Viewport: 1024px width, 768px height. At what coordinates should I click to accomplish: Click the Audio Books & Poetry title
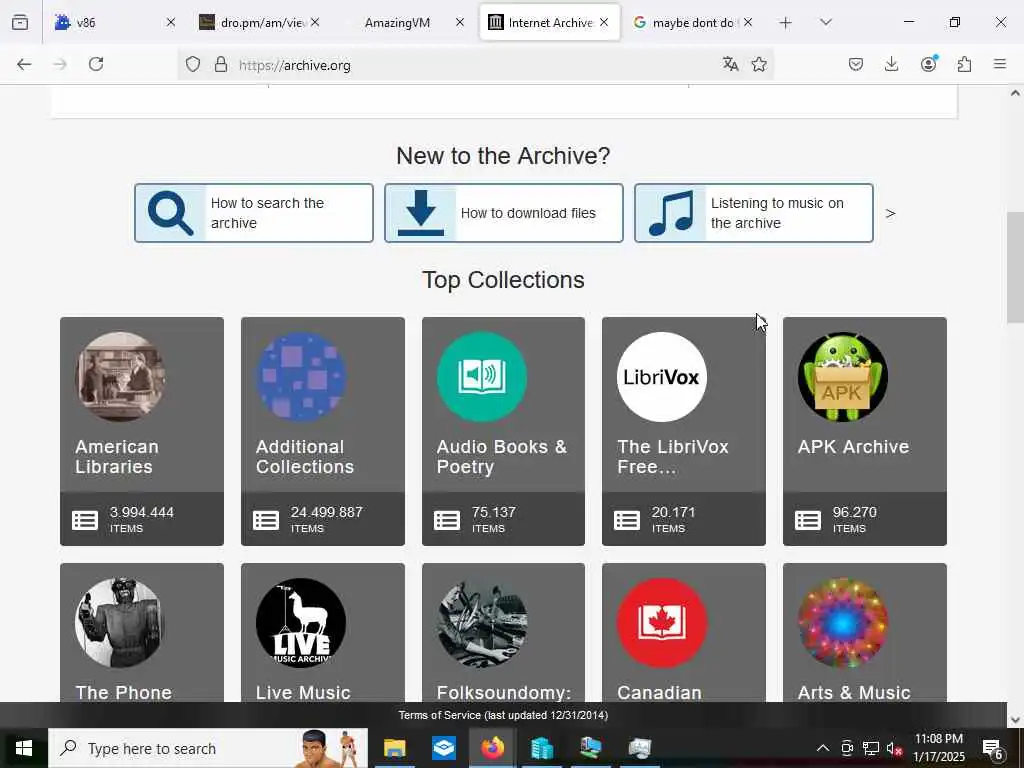point(502,456)
